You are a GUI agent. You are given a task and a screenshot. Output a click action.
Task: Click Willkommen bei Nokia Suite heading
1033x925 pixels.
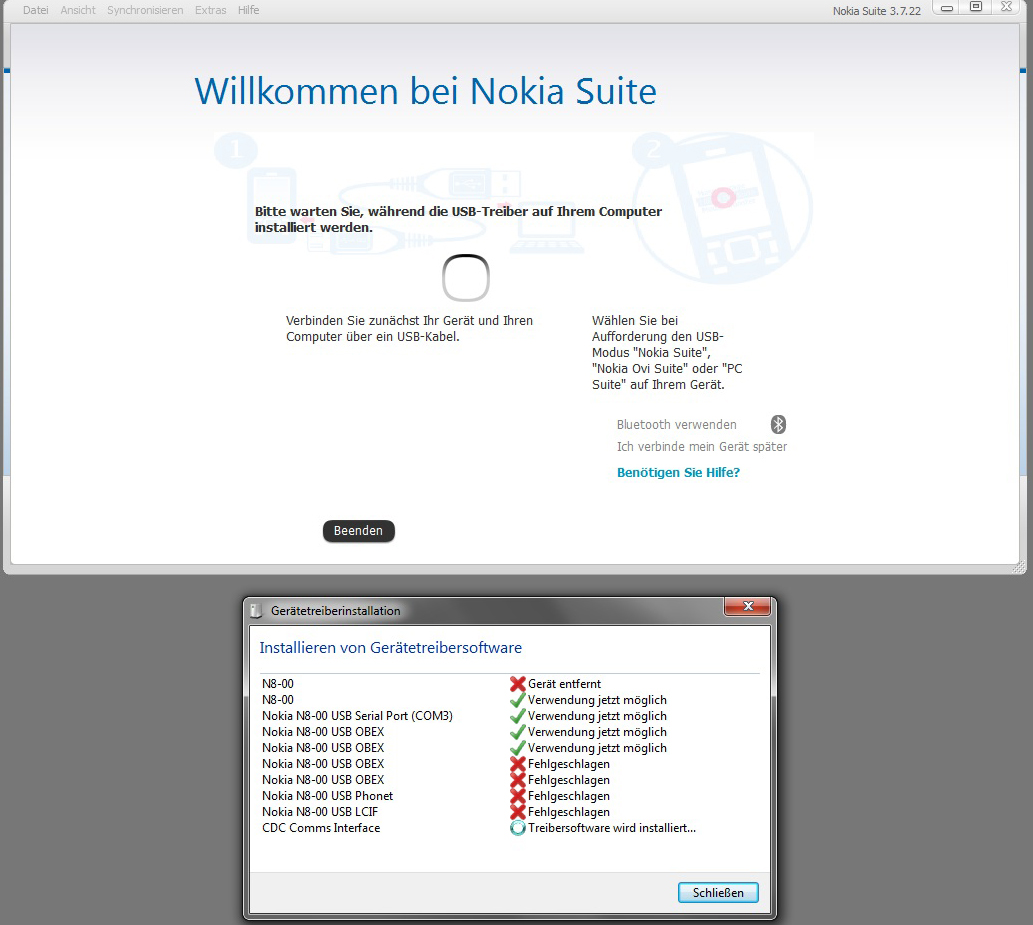[x=426, y=91]
